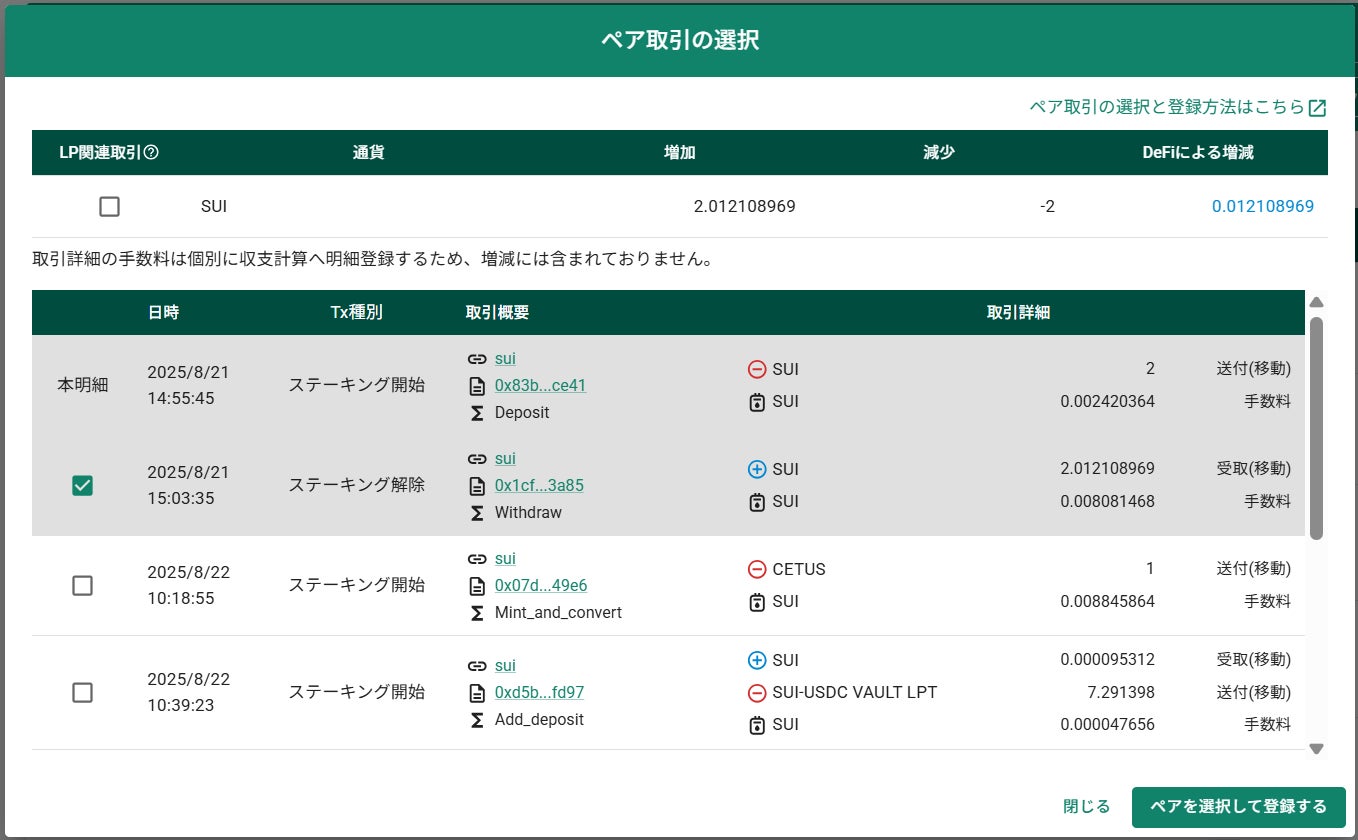
Task: Click the sigma icon beside Add_deposit
Action: pos(477,719)
